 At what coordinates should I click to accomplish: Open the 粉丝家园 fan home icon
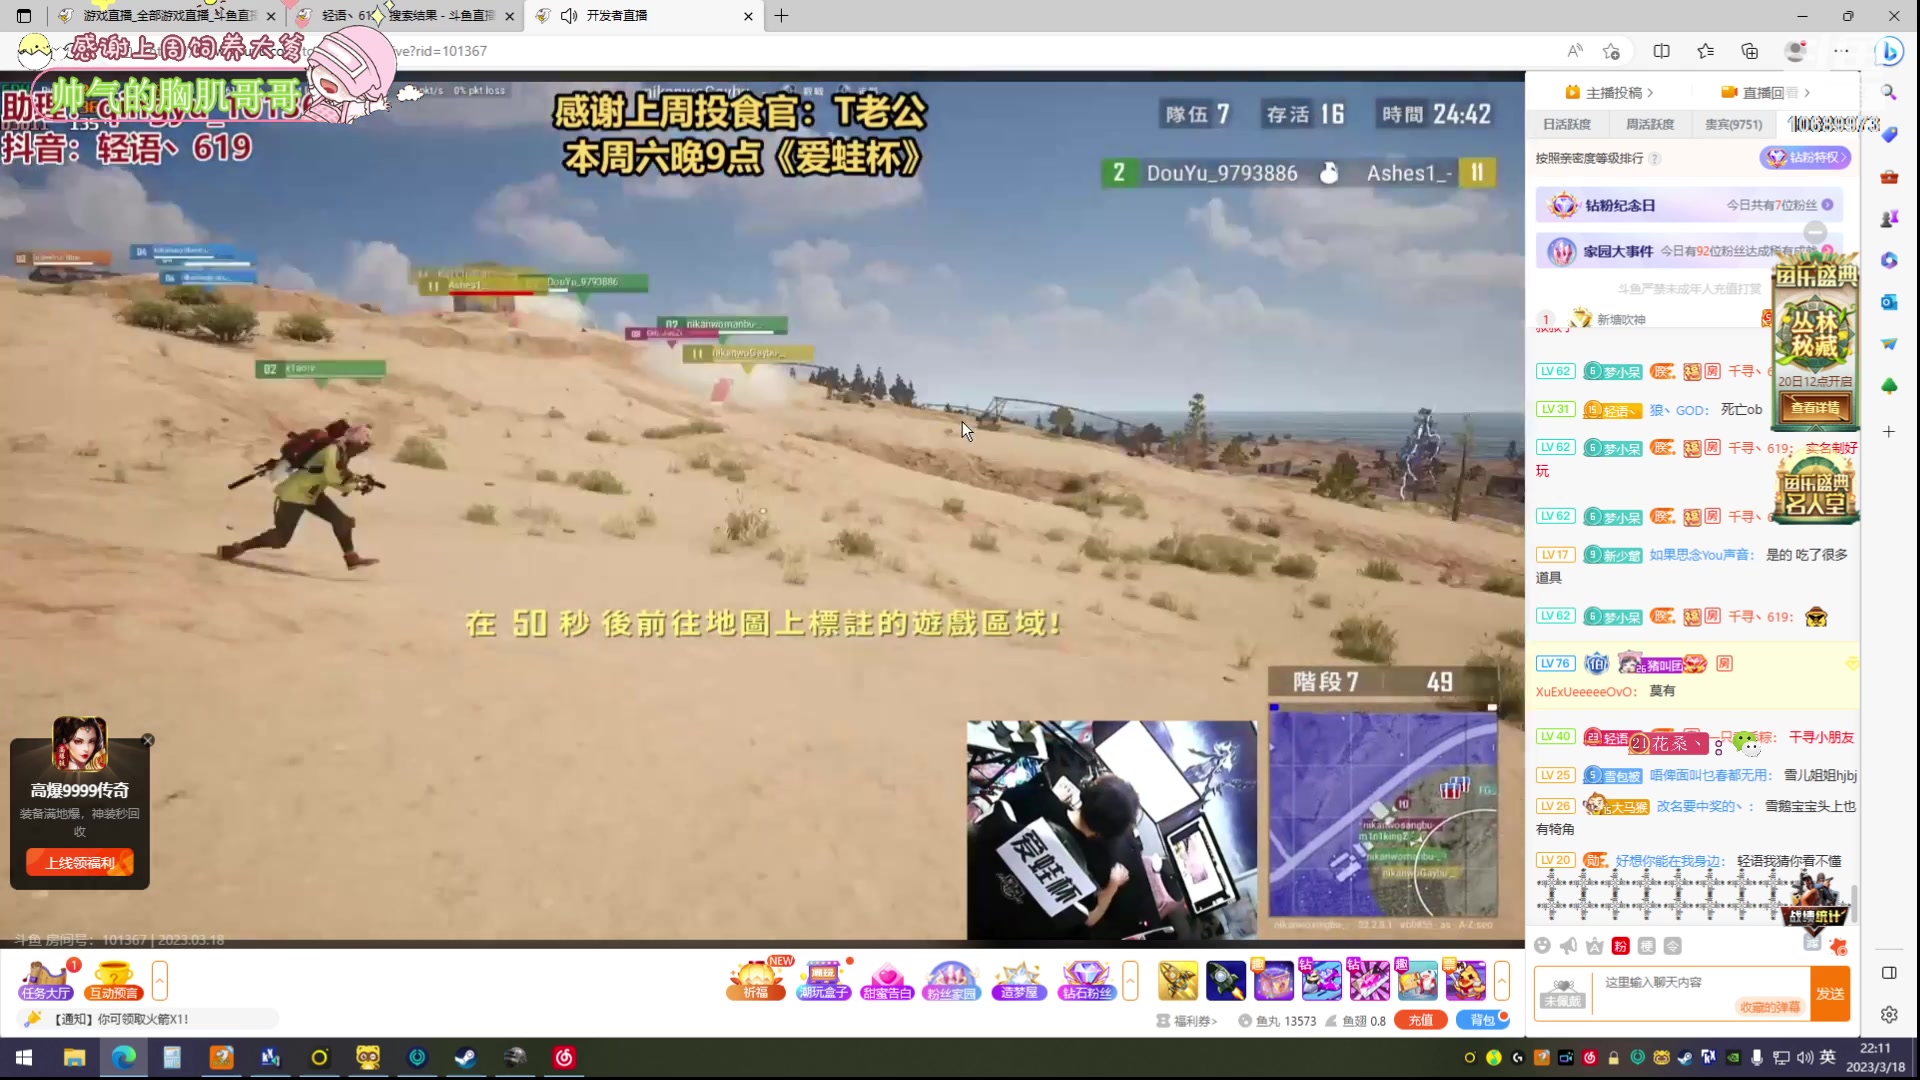pos(951,980)
